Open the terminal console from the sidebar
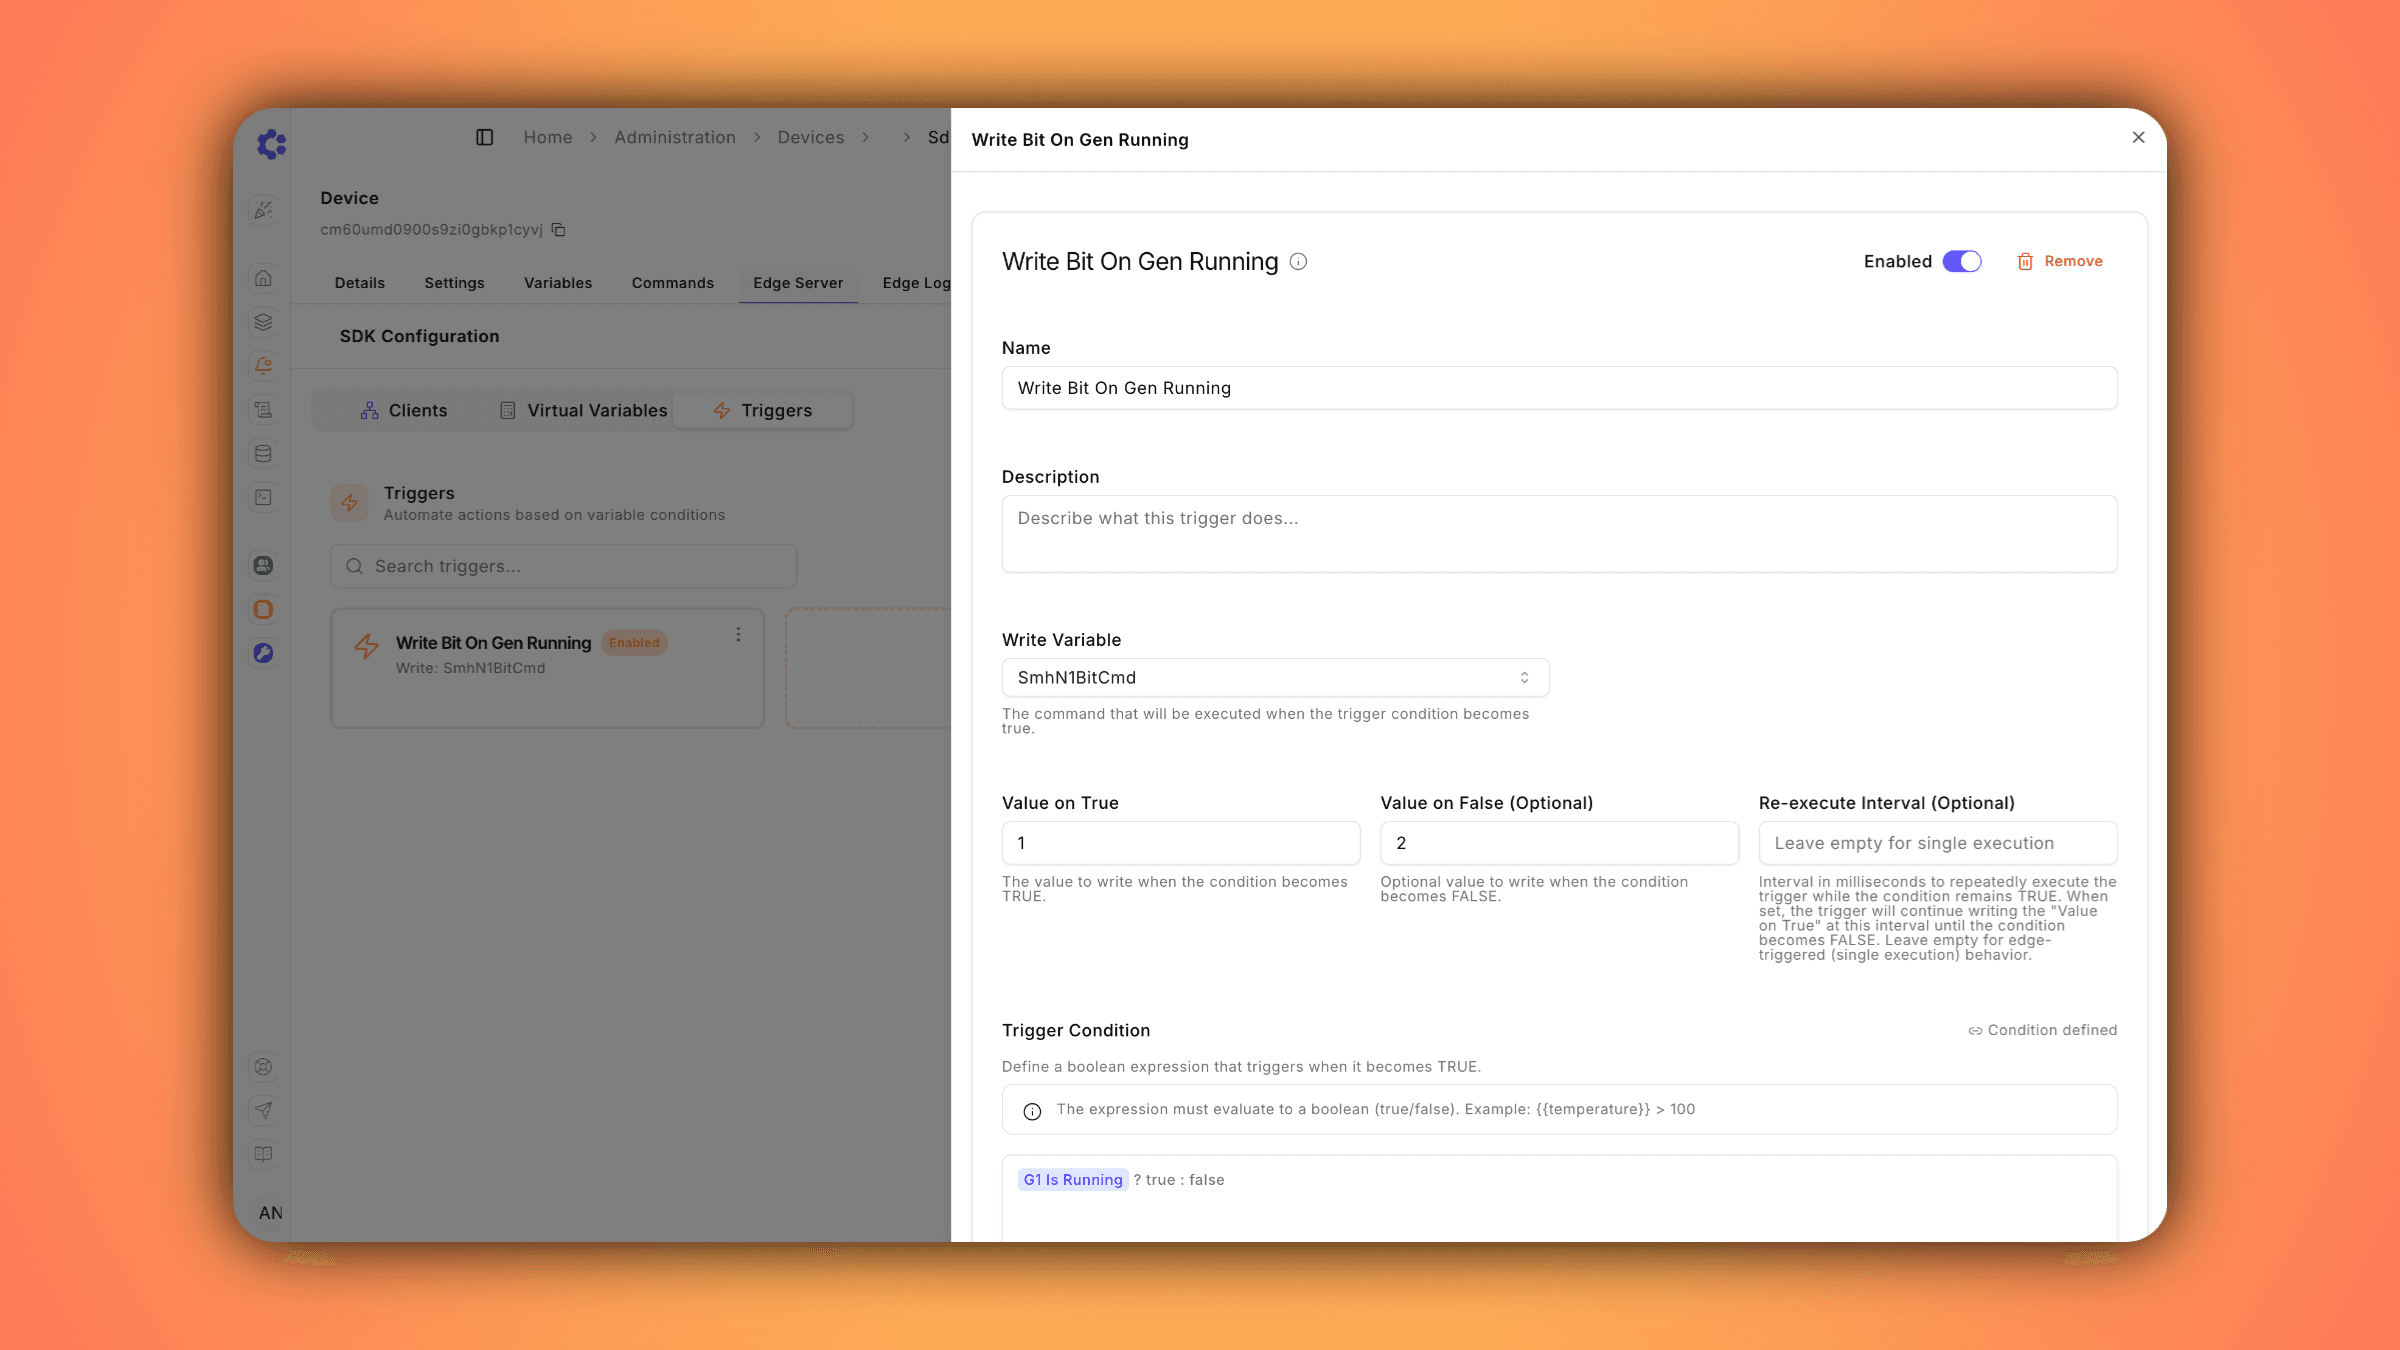Viewport: 2400px width, 1350px height. coord(263,497)
